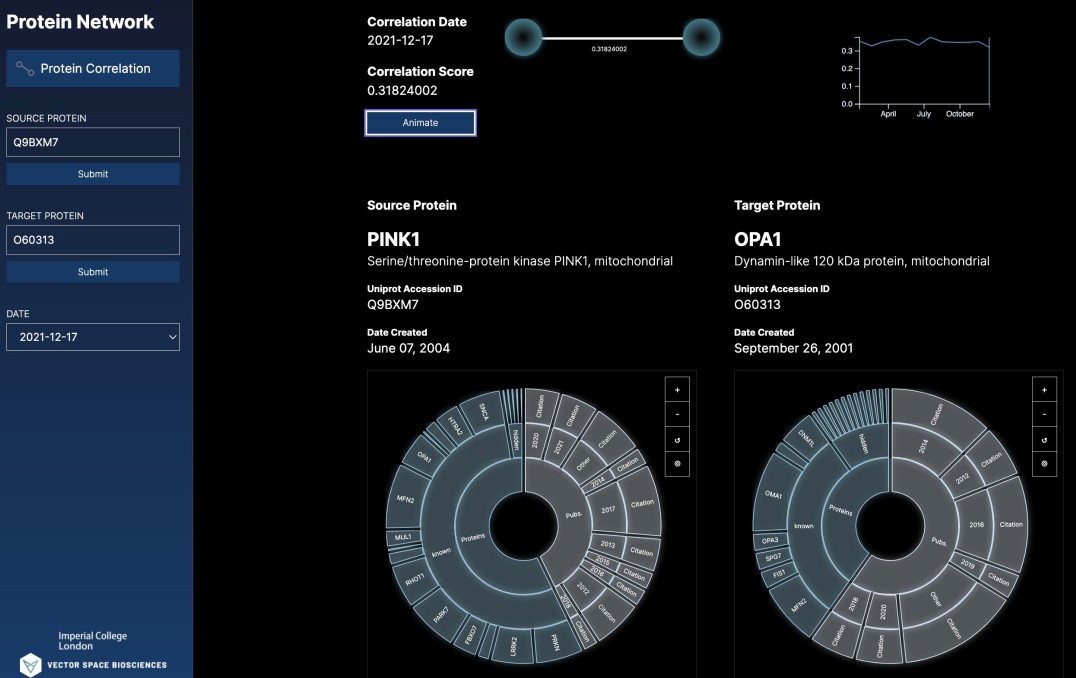Click the bottom target icon on PINK1 chart controls
The height and width of the screenshot is (678, 1076).
677,464
